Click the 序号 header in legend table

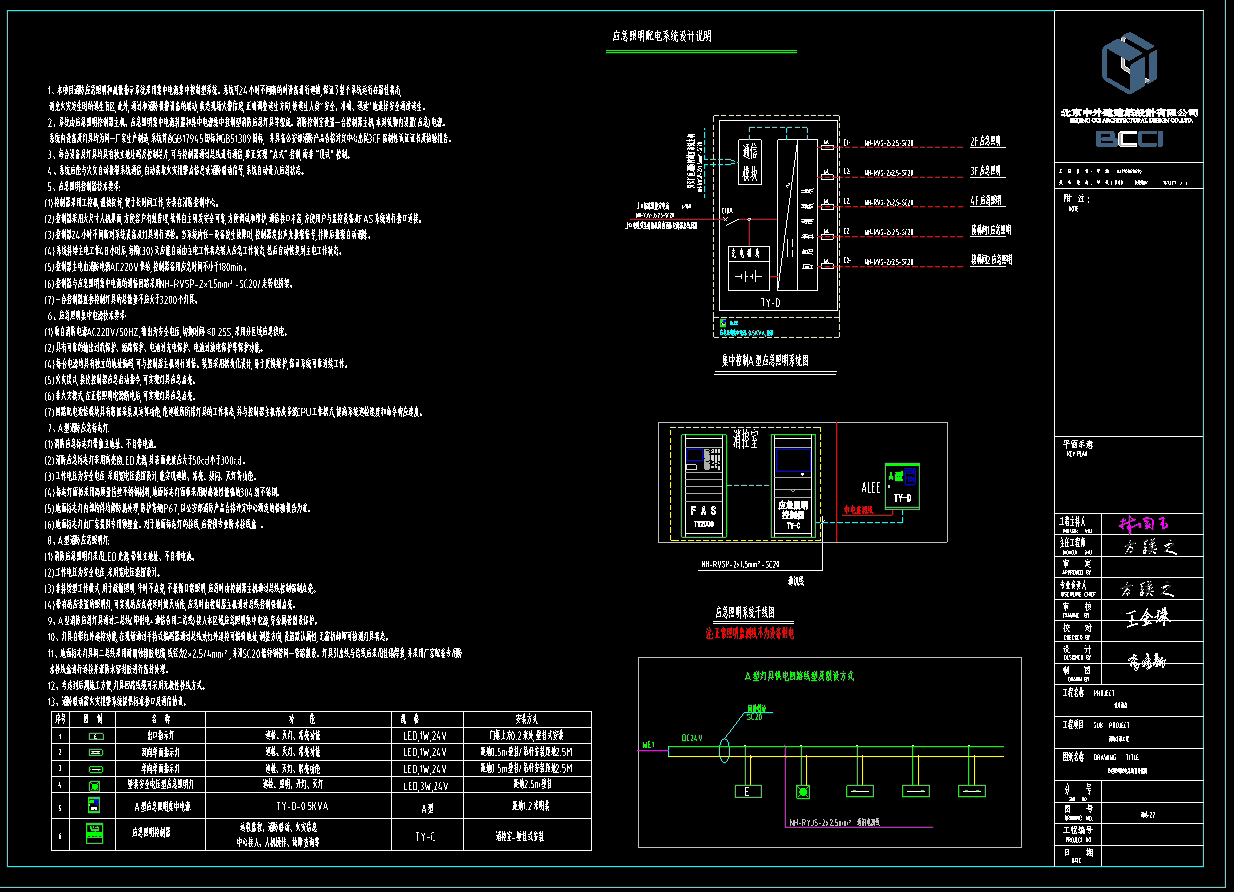[60, 719]
